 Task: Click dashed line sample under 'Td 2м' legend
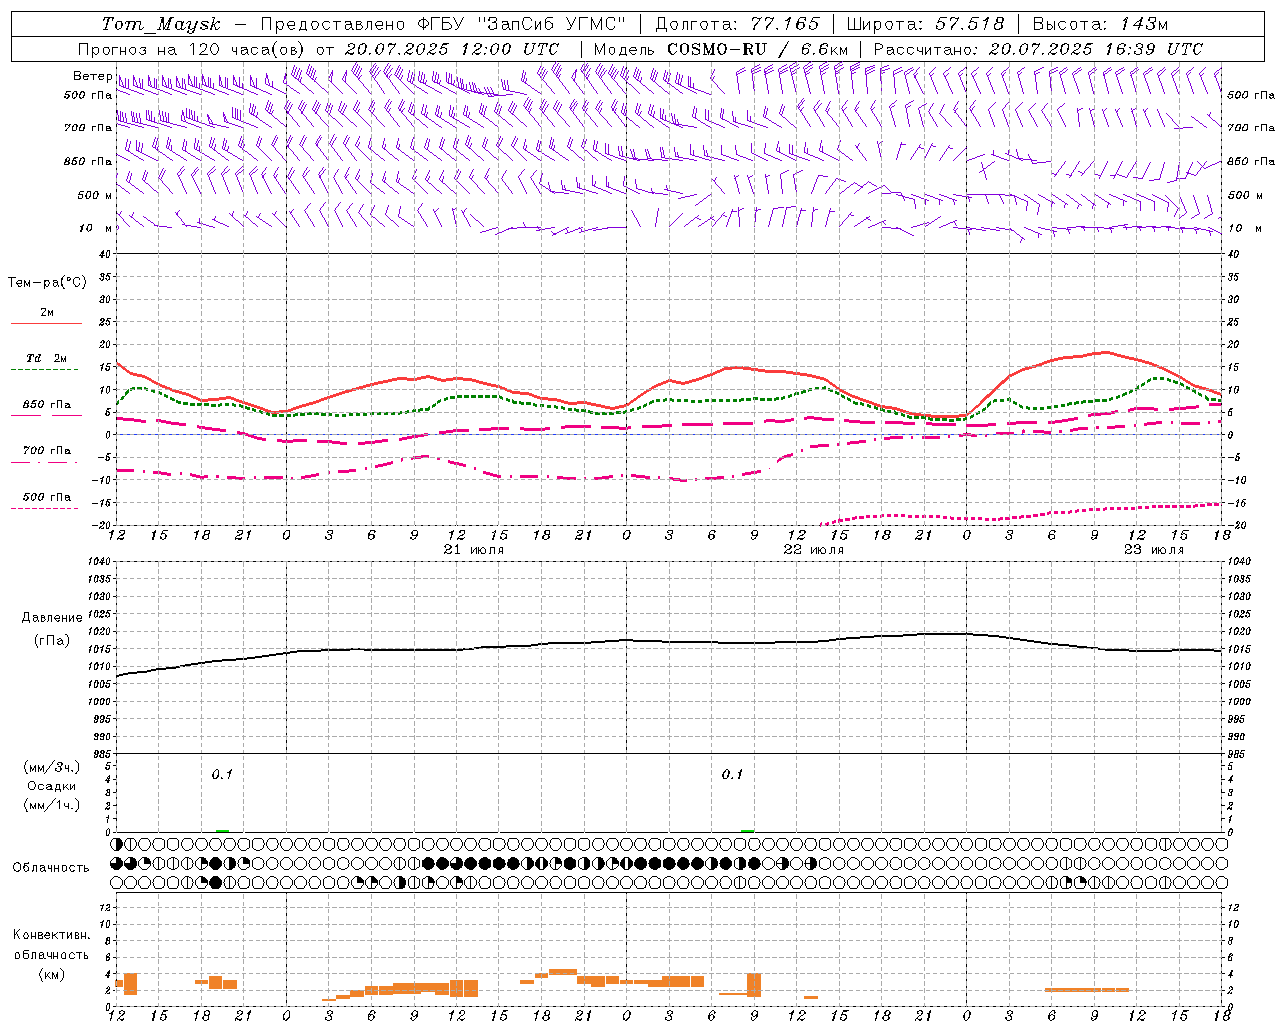45,370
